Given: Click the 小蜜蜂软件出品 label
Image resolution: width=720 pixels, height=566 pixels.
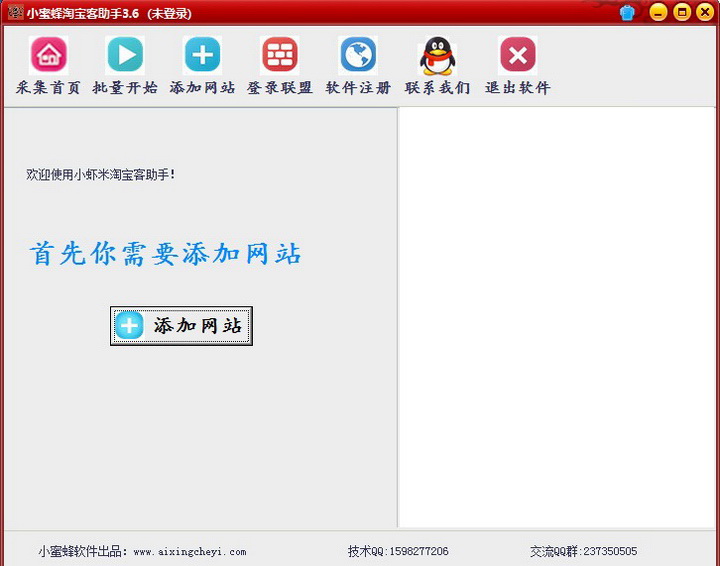Looking at the screenshot, I should (83, 551).
